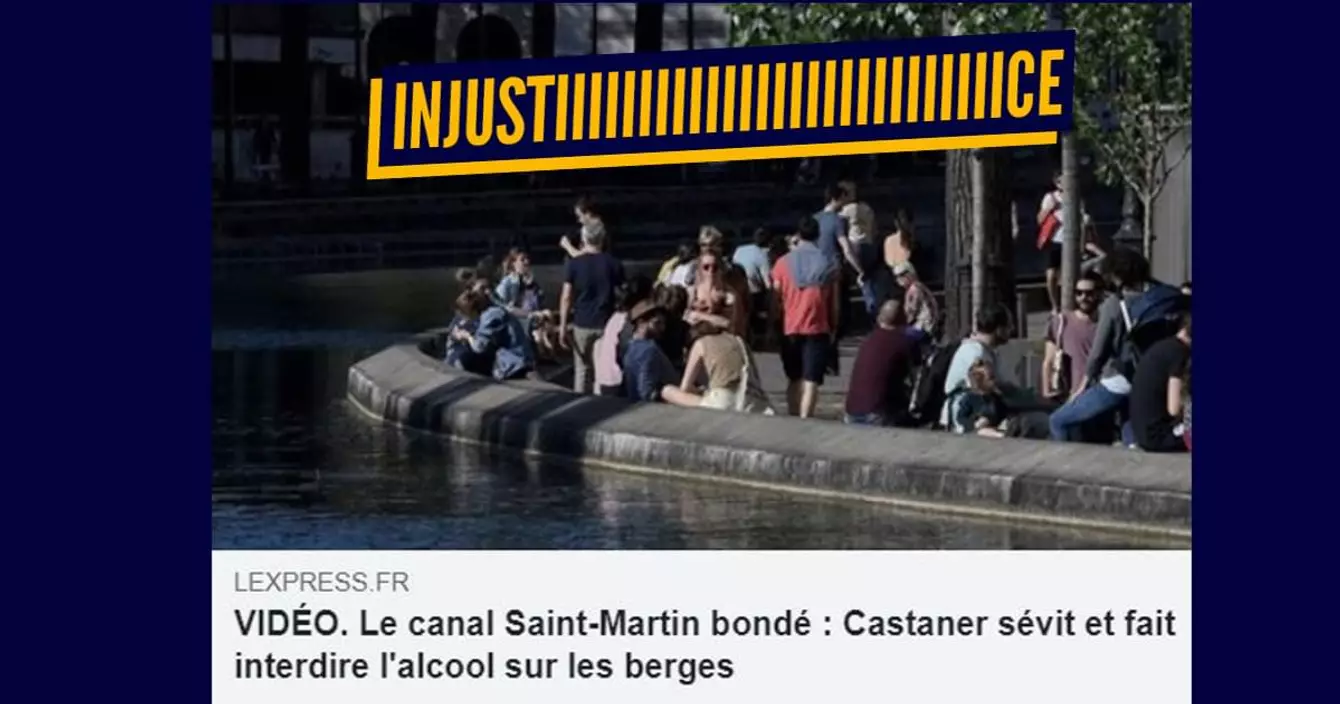Click the letters INJUST on the banner
This screenshot has height=704, width=1340.
[x=473, y=111]
